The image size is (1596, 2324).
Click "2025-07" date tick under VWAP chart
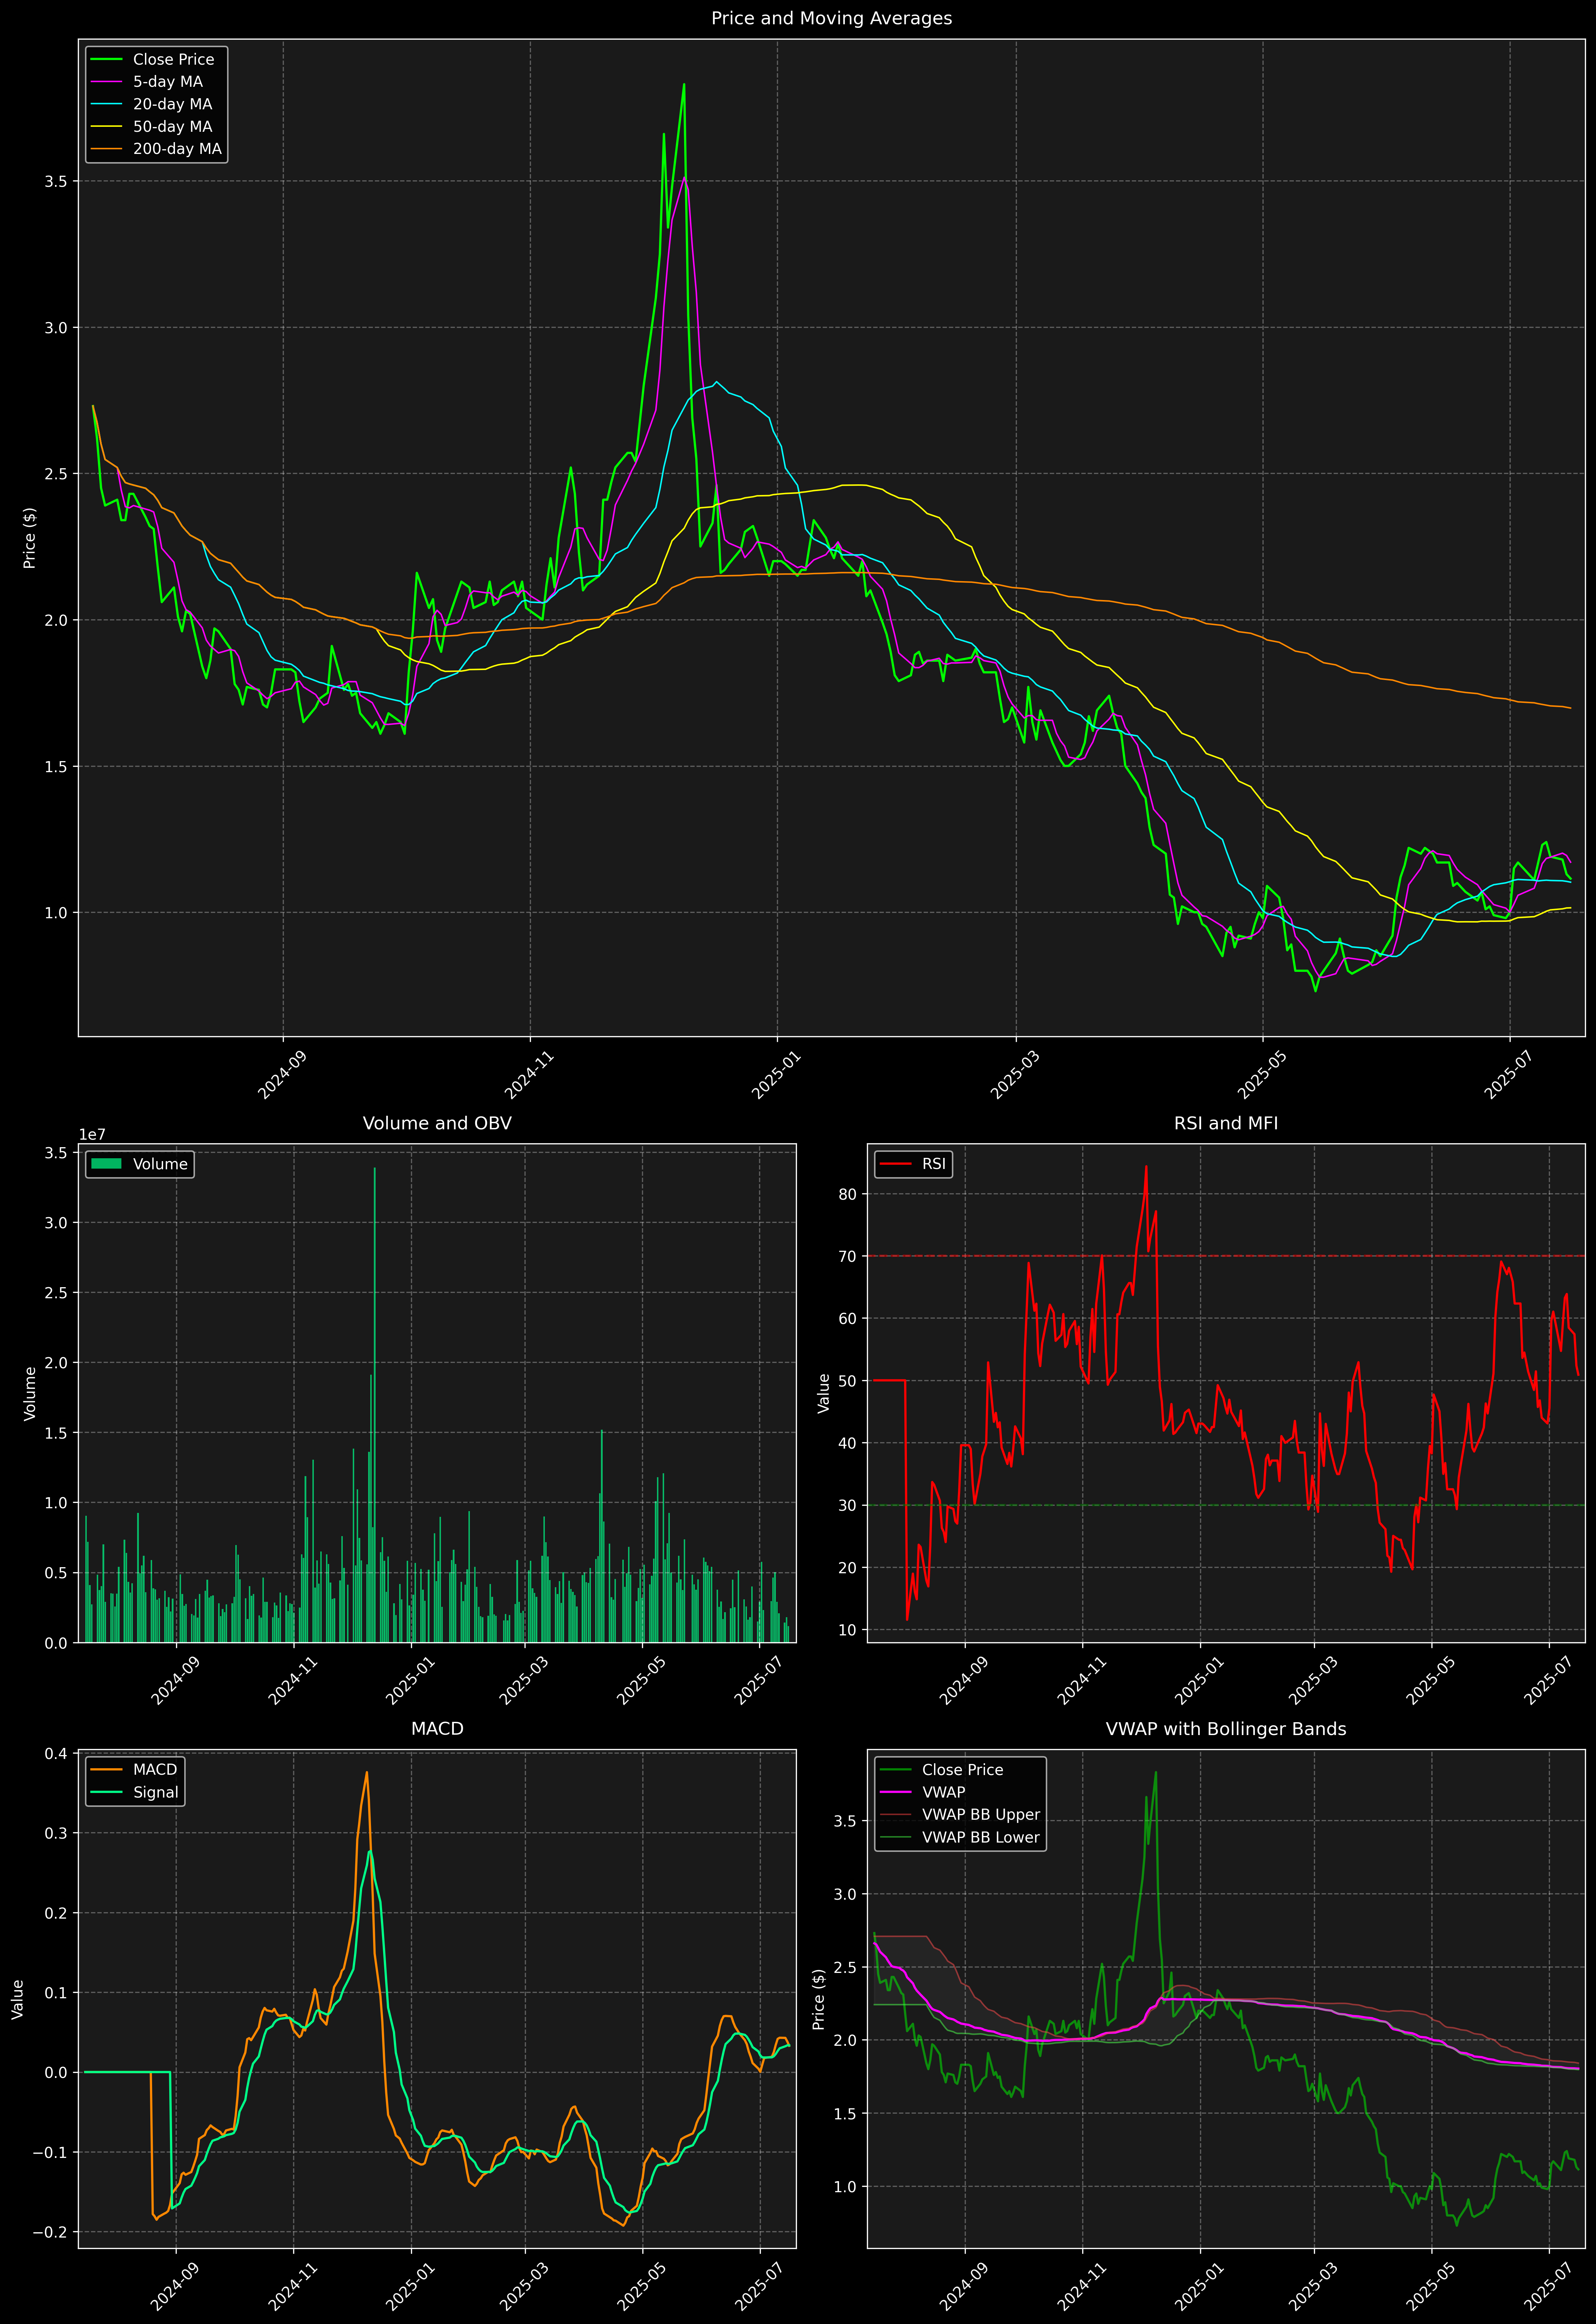click(1549, 2286)
